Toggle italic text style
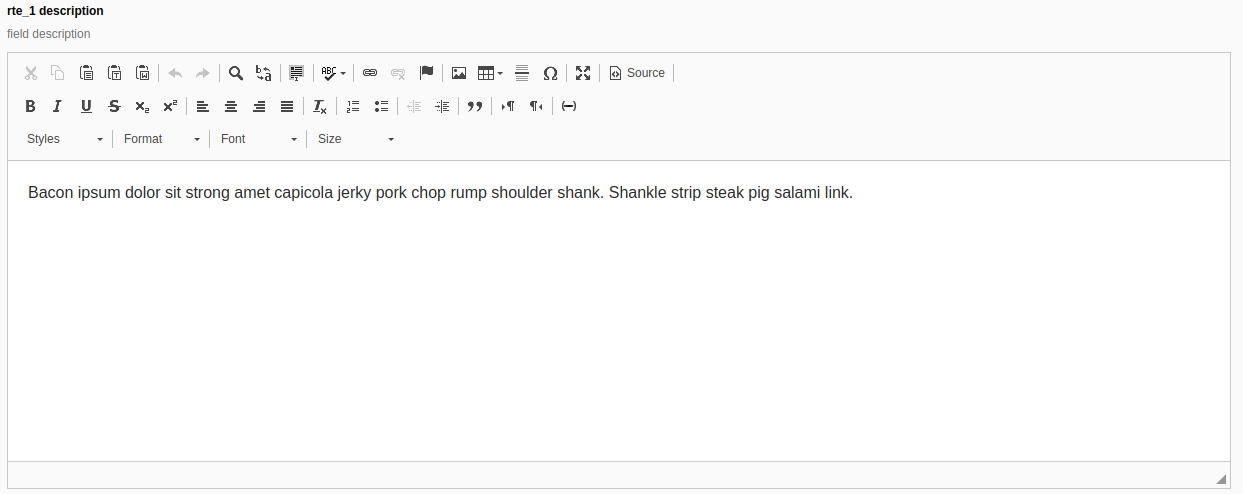 tap(58, 106)
